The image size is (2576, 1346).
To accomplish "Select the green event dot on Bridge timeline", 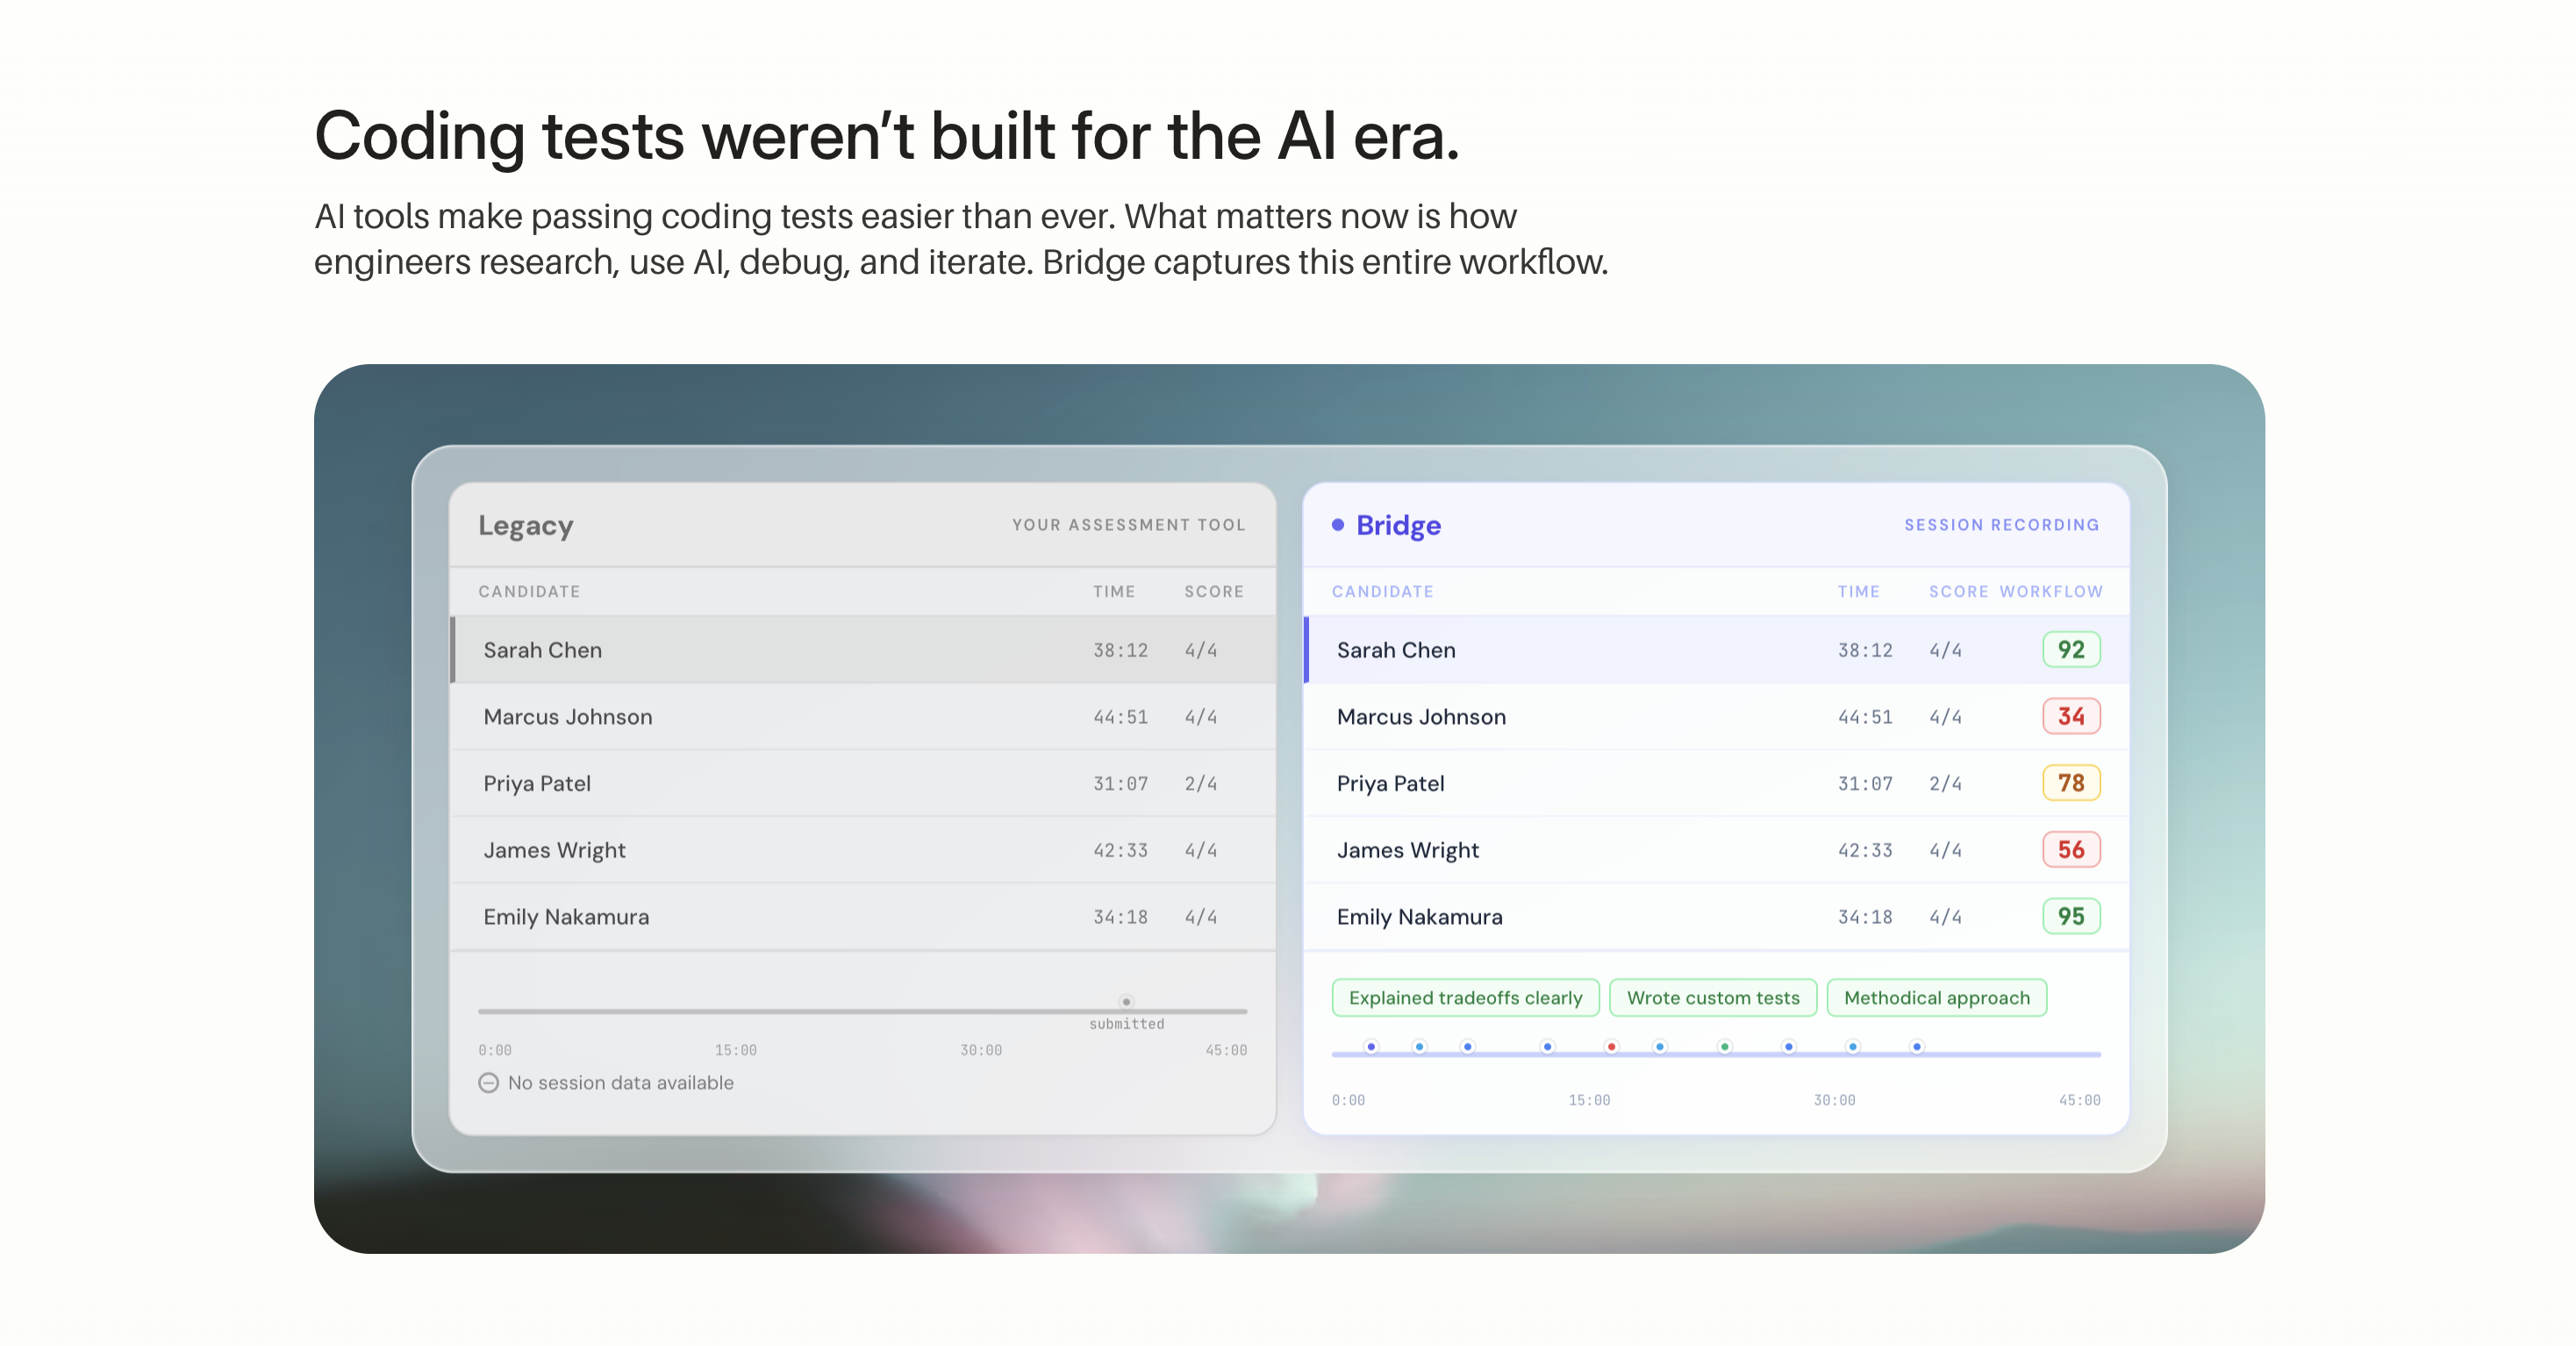I will [1724, 1047].
